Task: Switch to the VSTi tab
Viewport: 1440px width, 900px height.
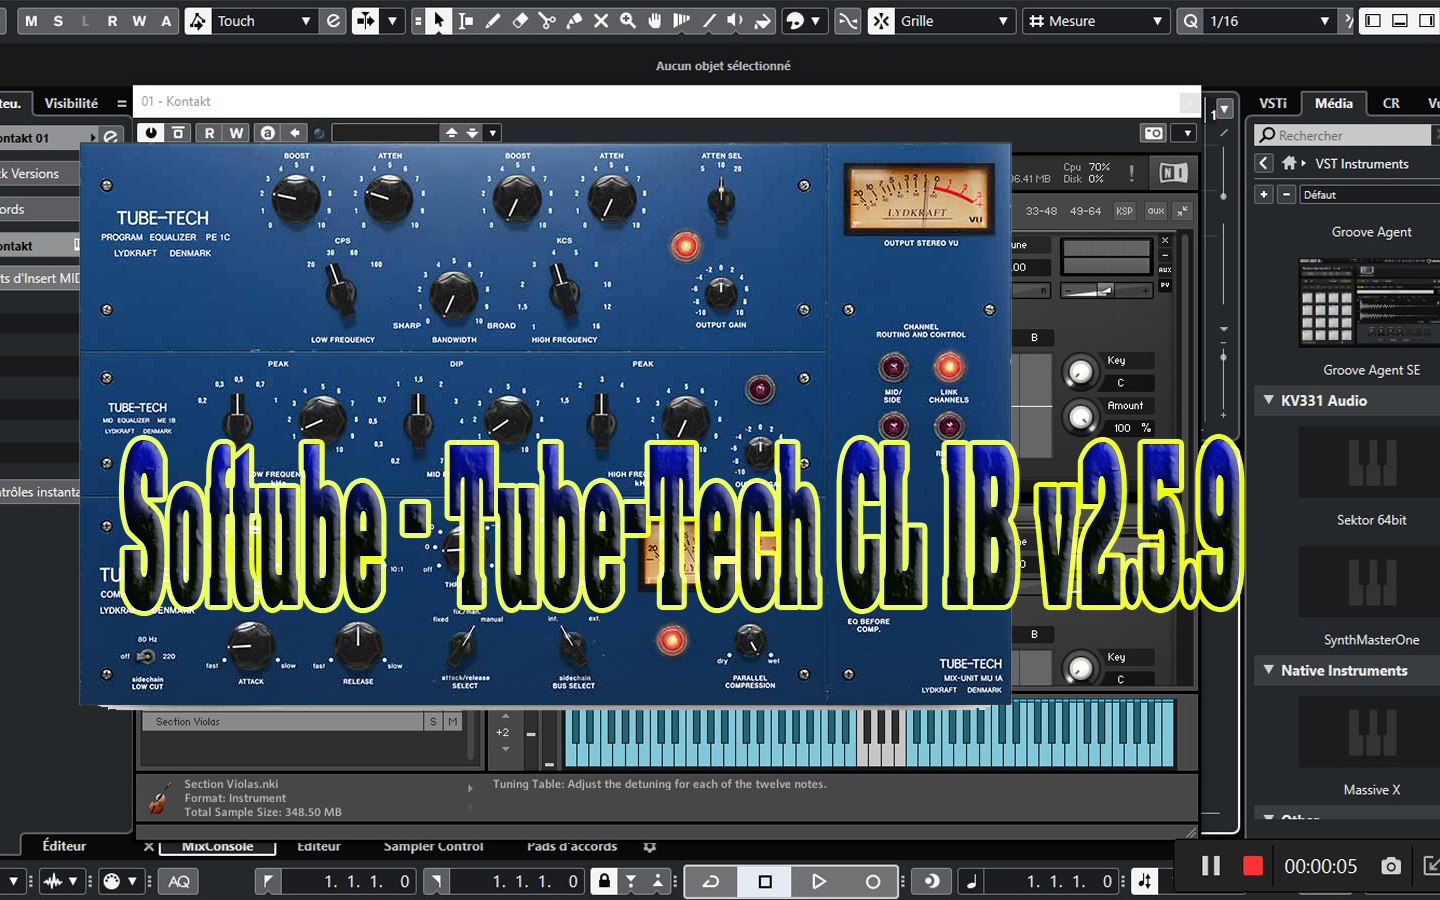Action: tap(1273, 103)
